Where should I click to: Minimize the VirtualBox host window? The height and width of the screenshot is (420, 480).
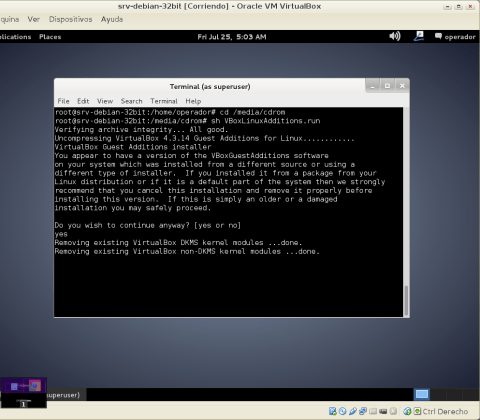[447, 6]
